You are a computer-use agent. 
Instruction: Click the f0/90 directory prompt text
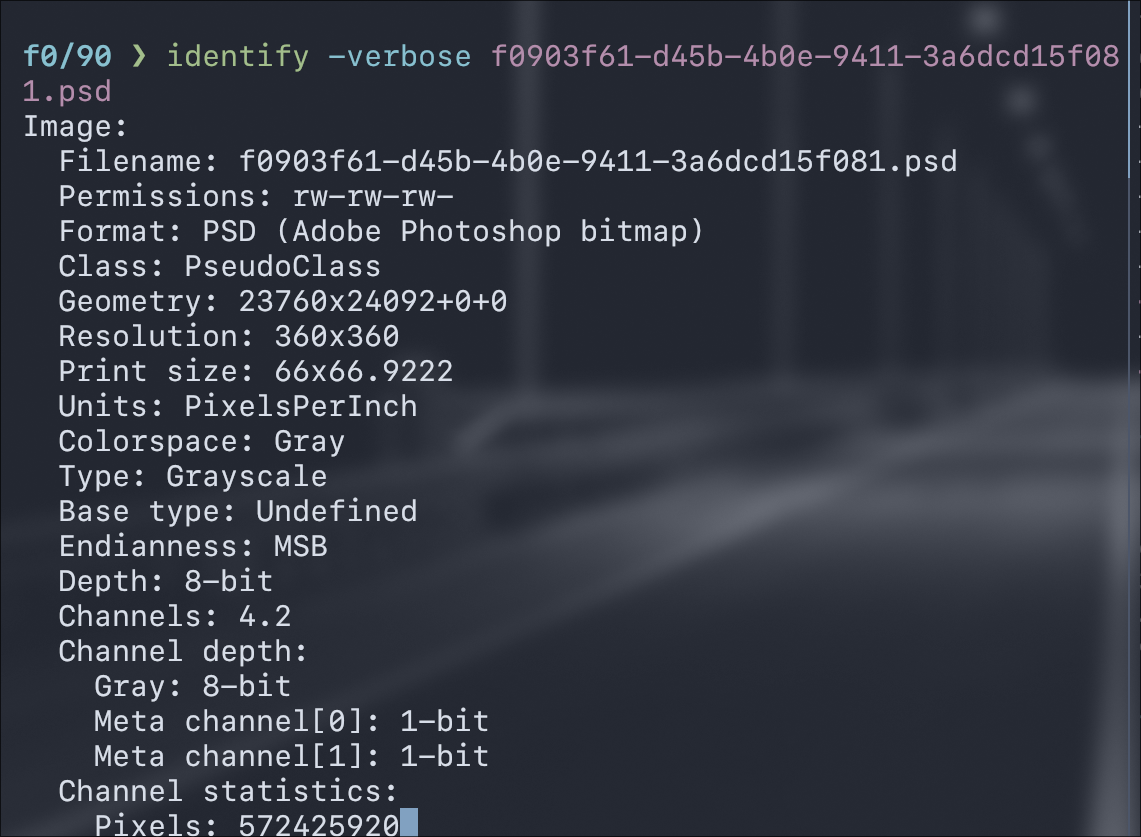coord(67,56)
